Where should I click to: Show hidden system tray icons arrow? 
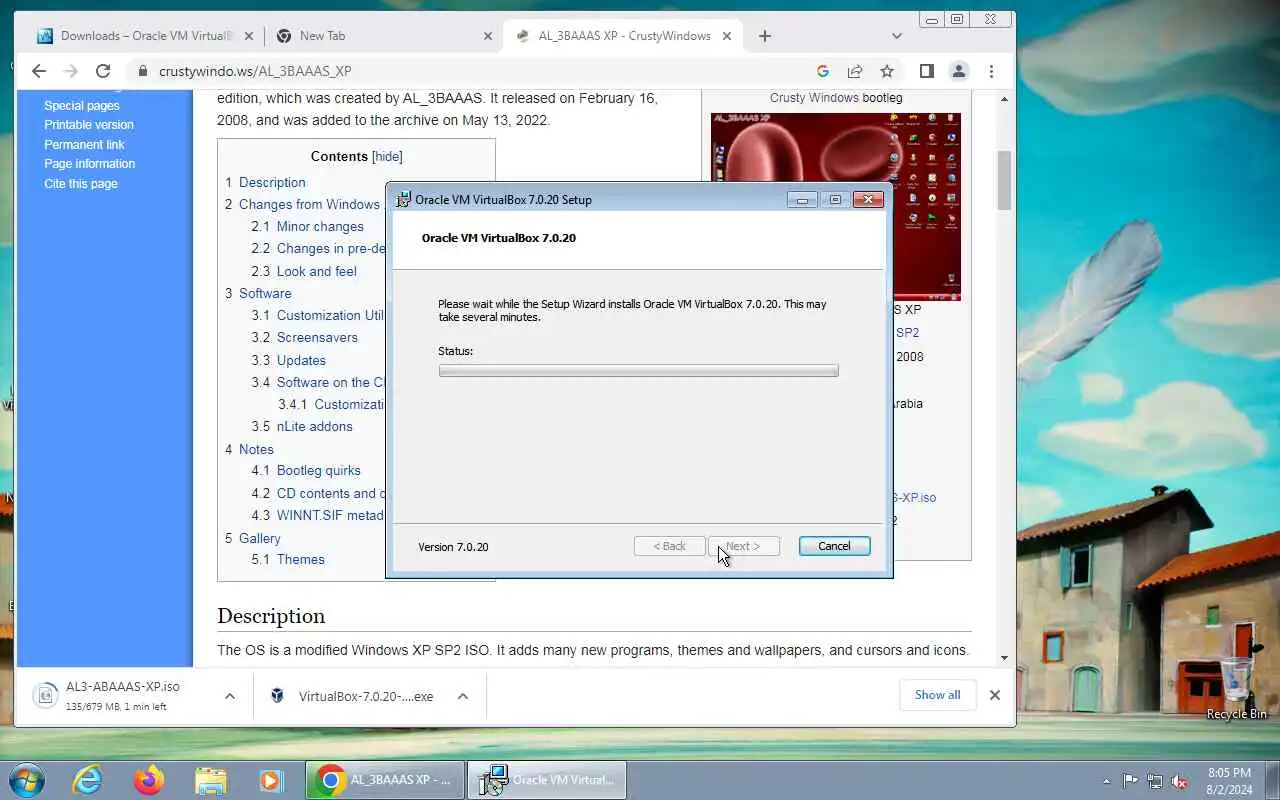1107,781
